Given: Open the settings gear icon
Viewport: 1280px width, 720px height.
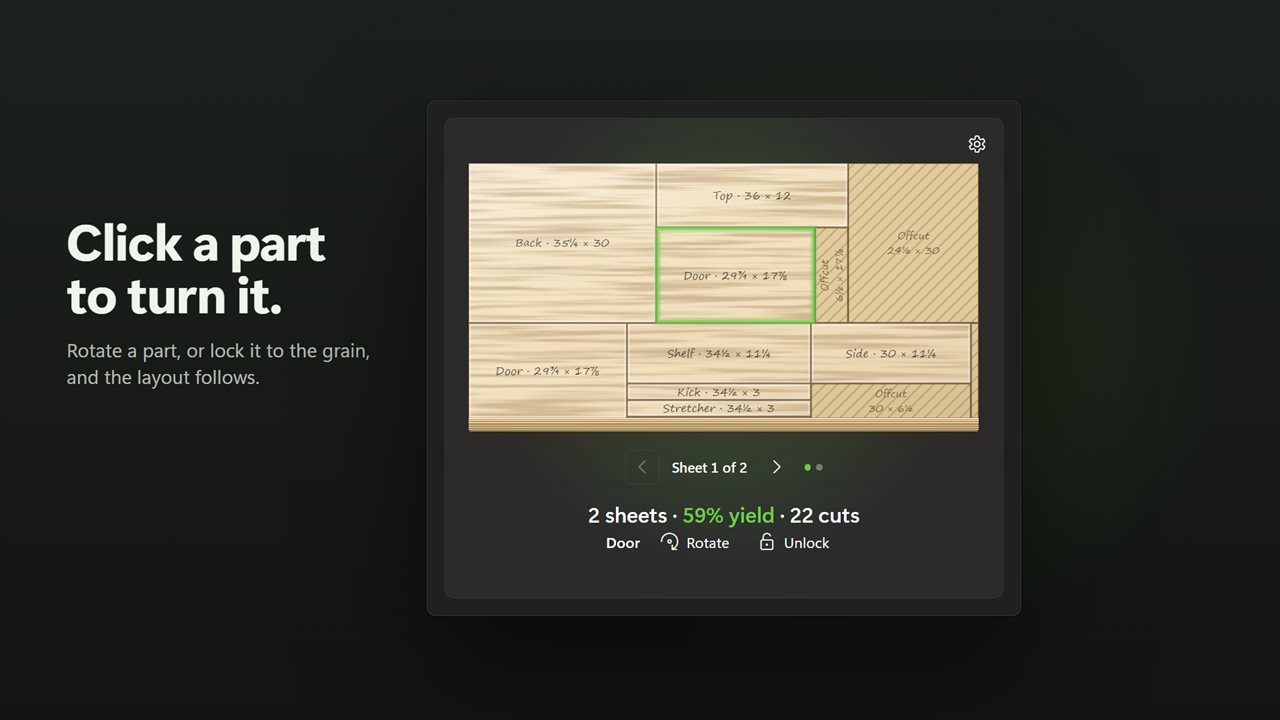Looking at the screenshot, I should tap(977, 144).
